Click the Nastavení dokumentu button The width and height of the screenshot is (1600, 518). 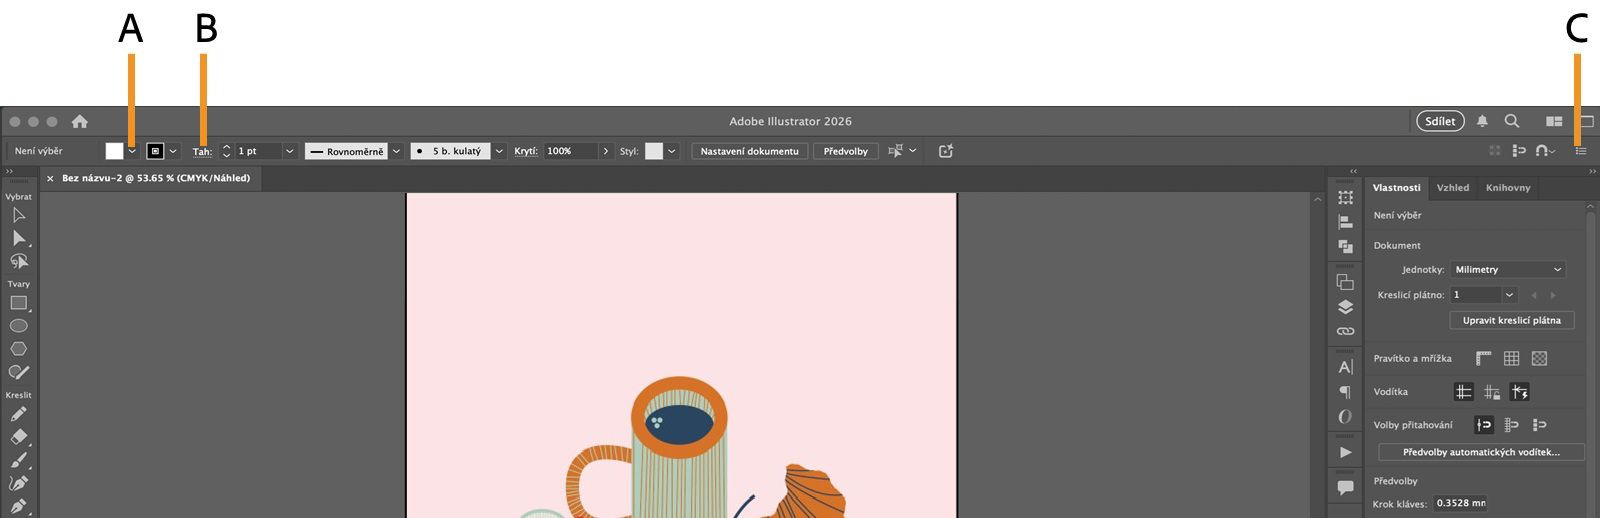click(749, 151)
